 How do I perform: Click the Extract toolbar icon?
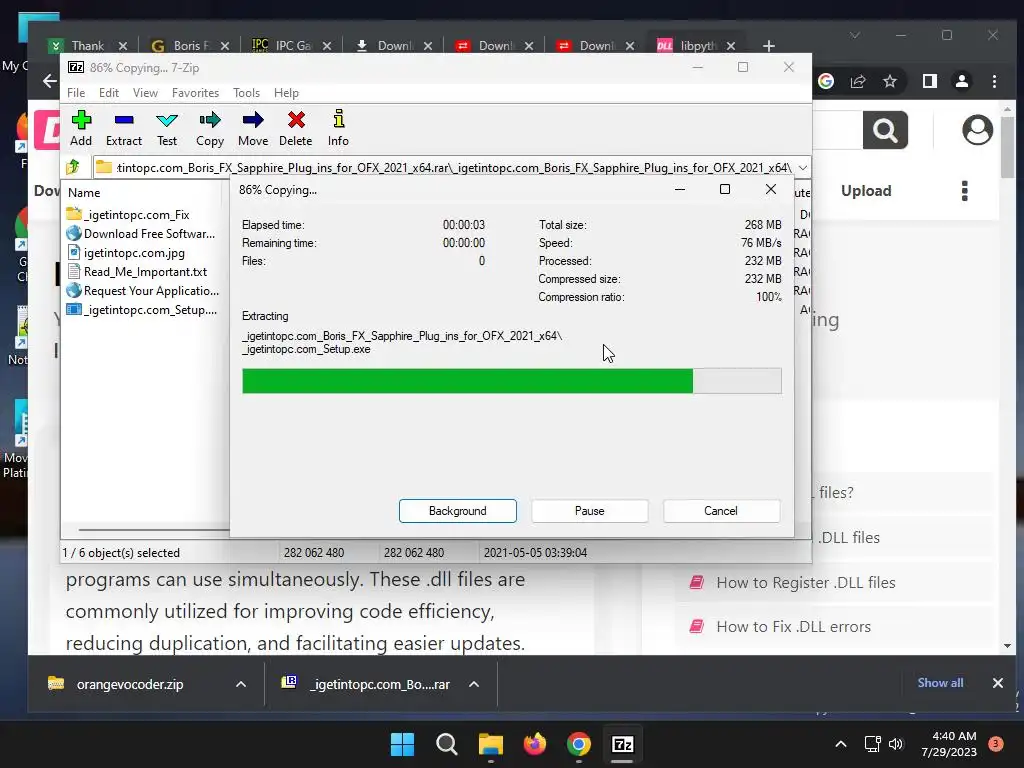coord(123,128)
